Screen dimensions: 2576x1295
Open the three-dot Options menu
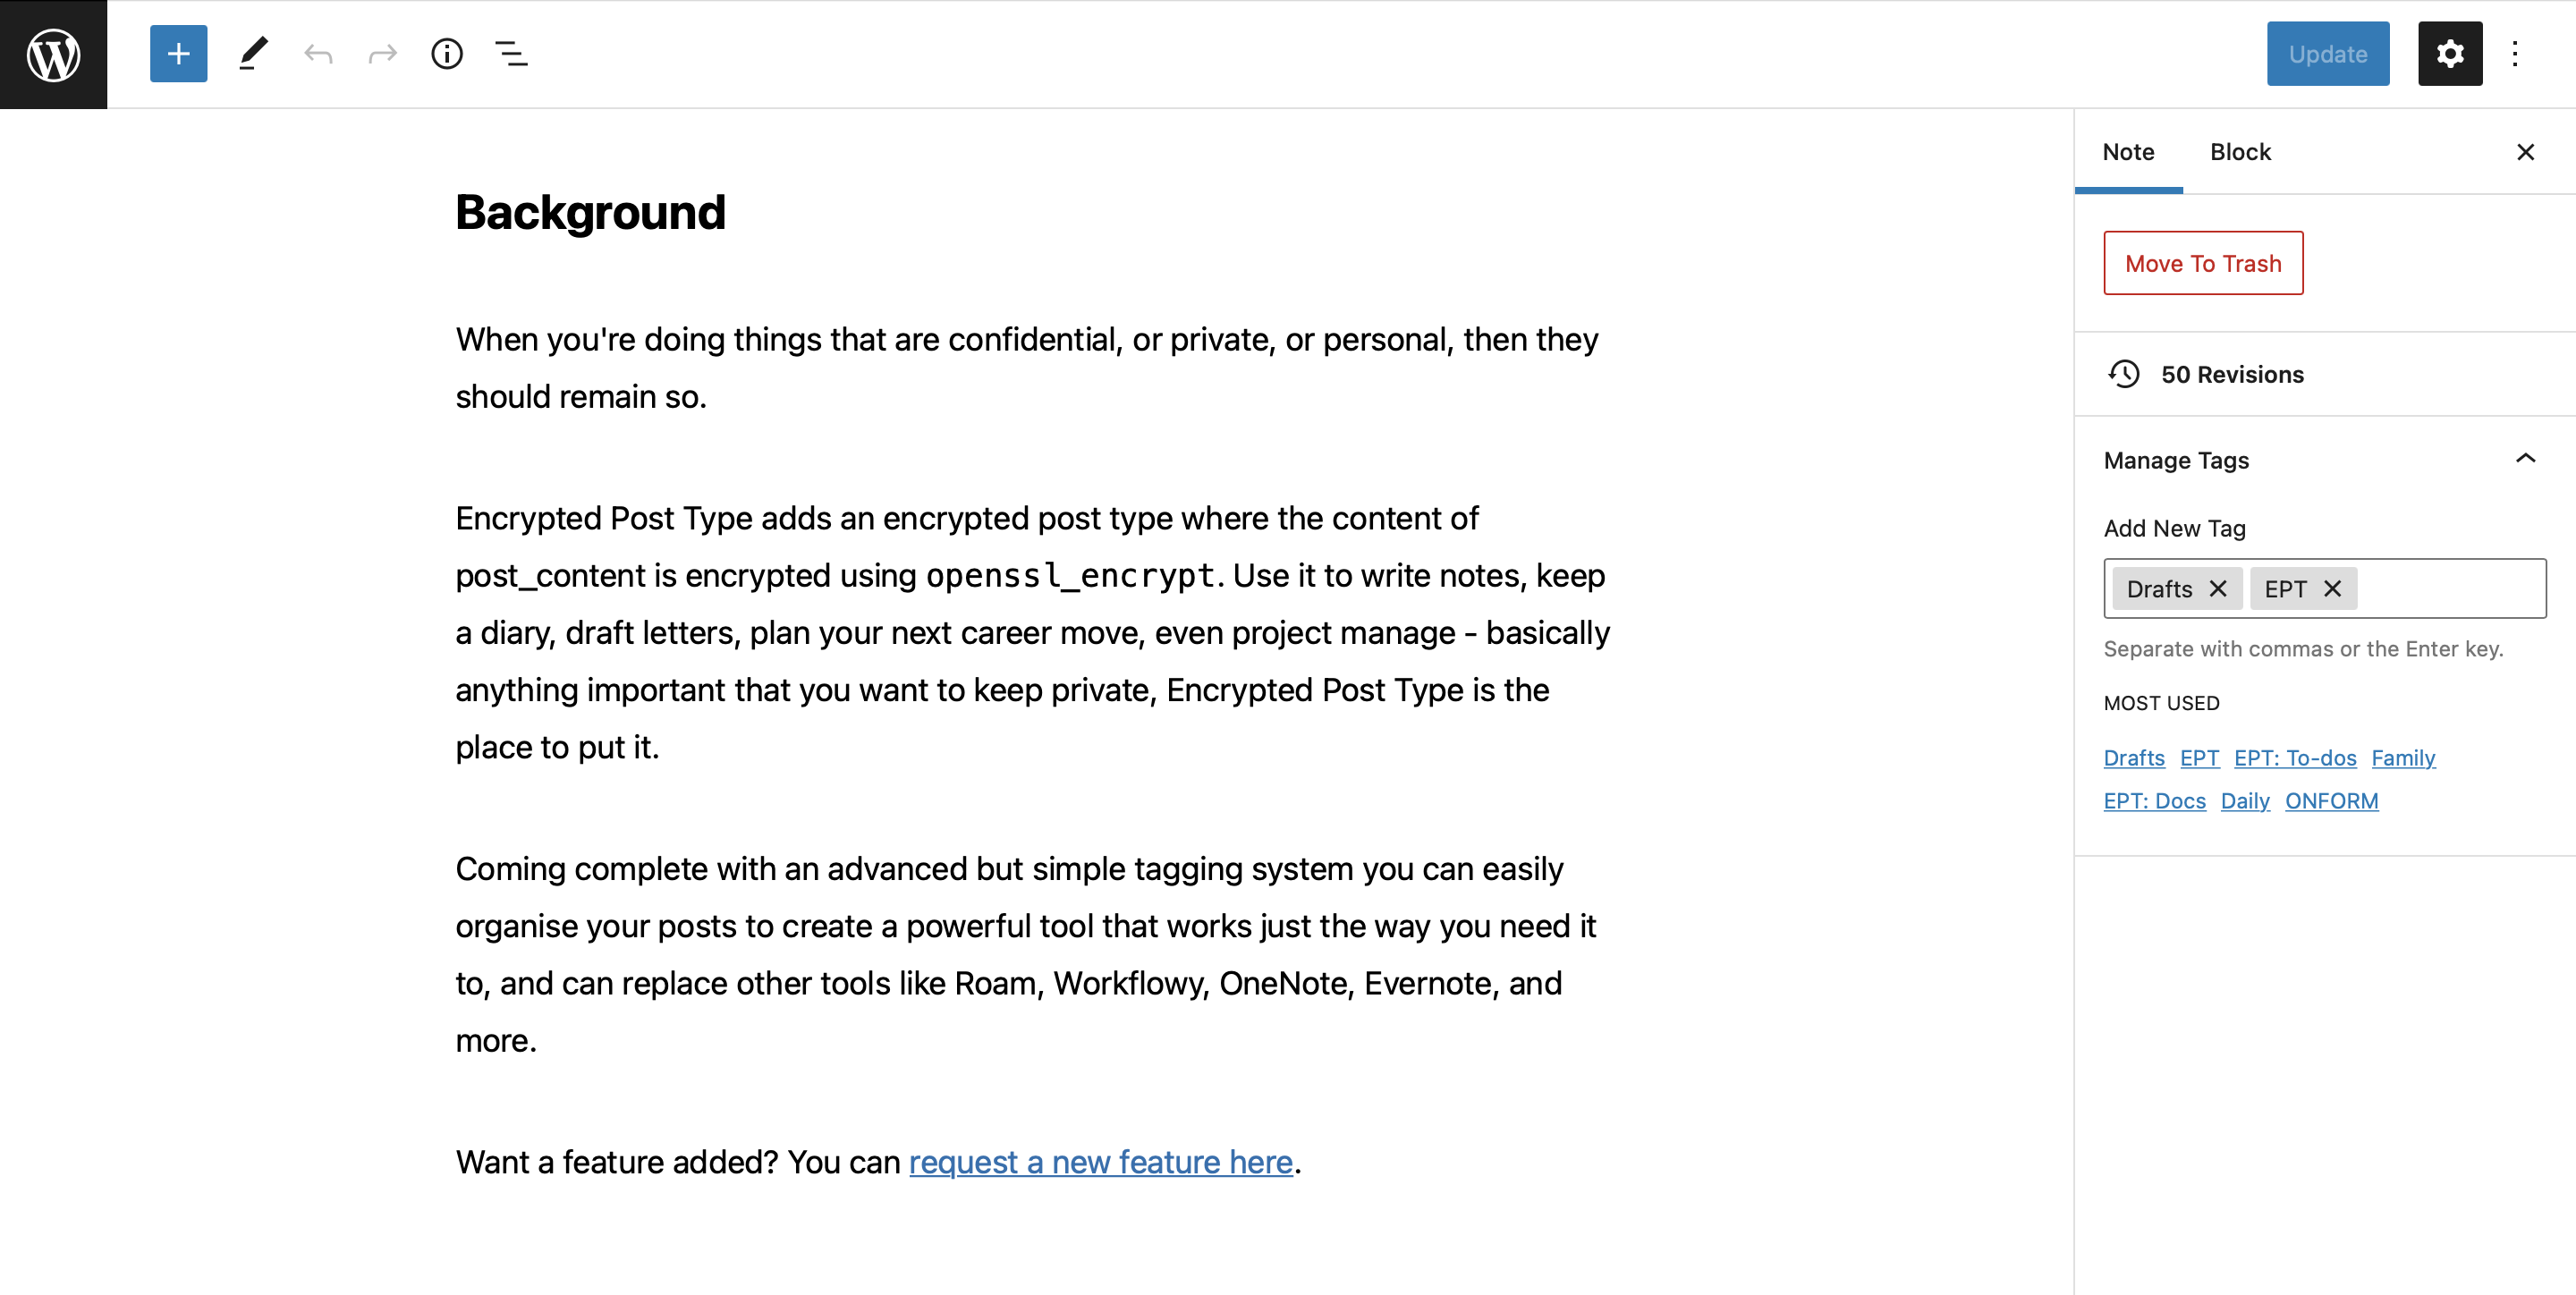click(x=2514, y=54)
